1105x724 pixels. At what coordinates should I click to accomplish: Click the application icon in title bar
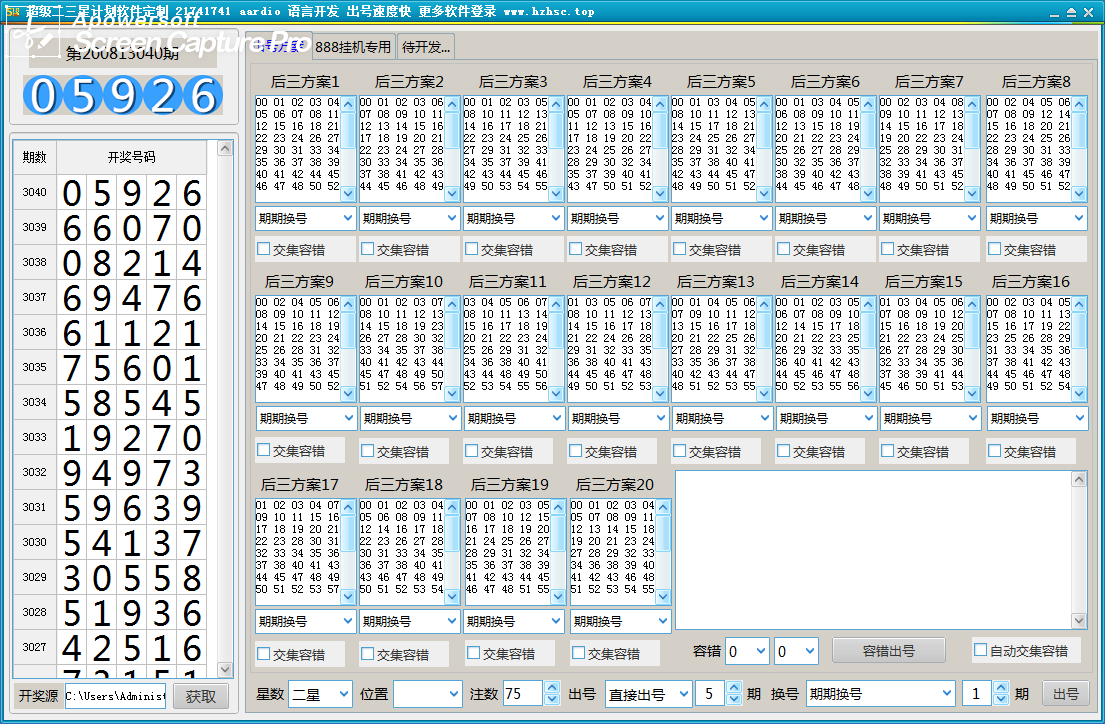(13, 11)
